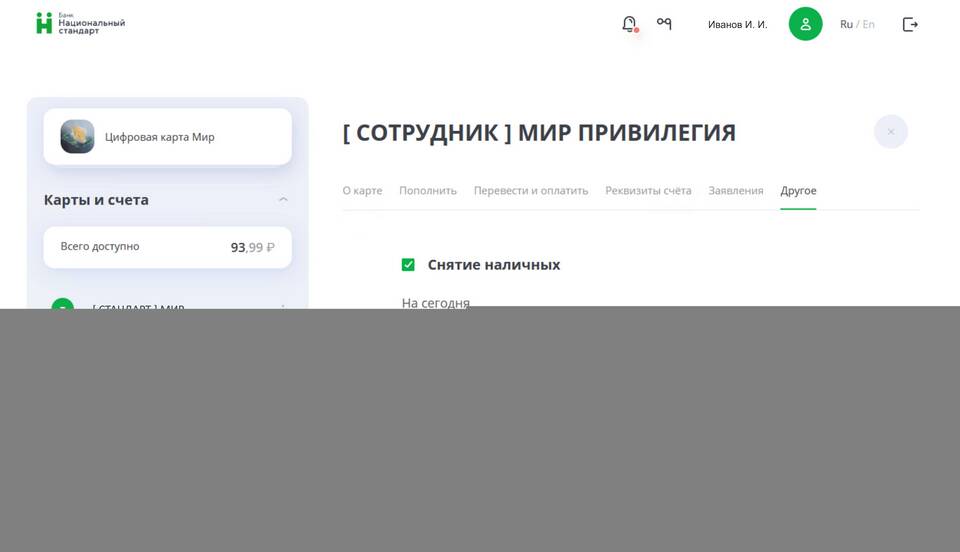Viewport: 960px width, 552px height.
Task: Open the notifications bell icon
Action: coord(629,24)
